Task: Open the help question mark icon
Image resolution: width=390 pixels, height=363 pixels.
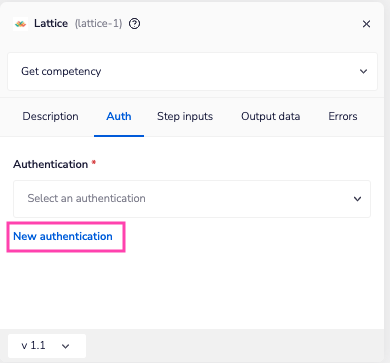Action: [135, 24]
